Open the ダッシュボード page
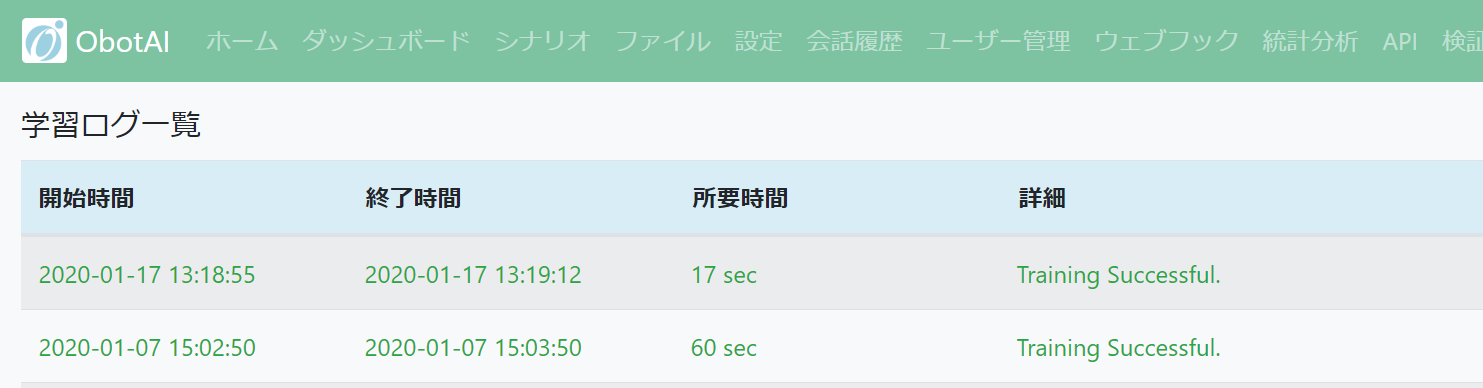 coord(386,41)
